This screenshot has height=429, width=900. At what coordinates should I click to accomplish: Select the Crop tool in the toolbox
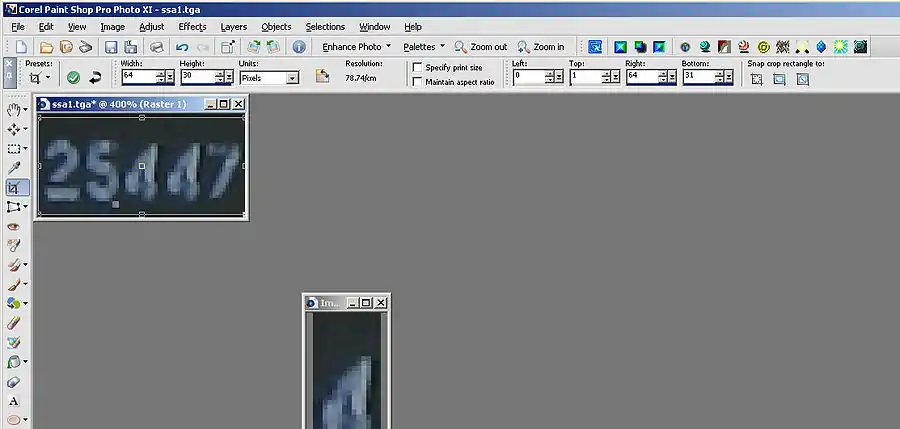point(14,187)
